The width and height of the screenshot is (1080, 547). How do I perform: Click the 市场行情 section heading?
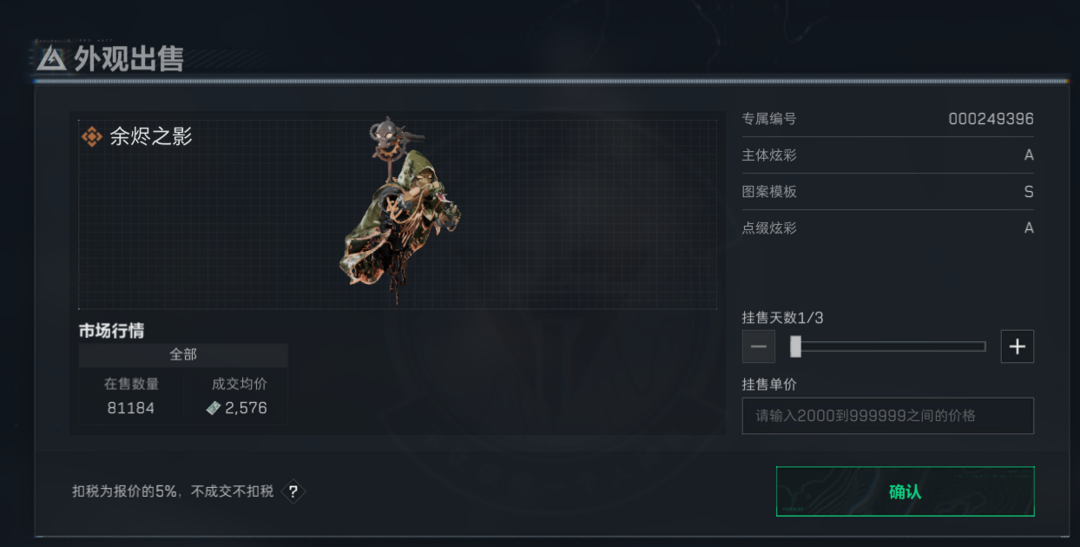[112, 331]
